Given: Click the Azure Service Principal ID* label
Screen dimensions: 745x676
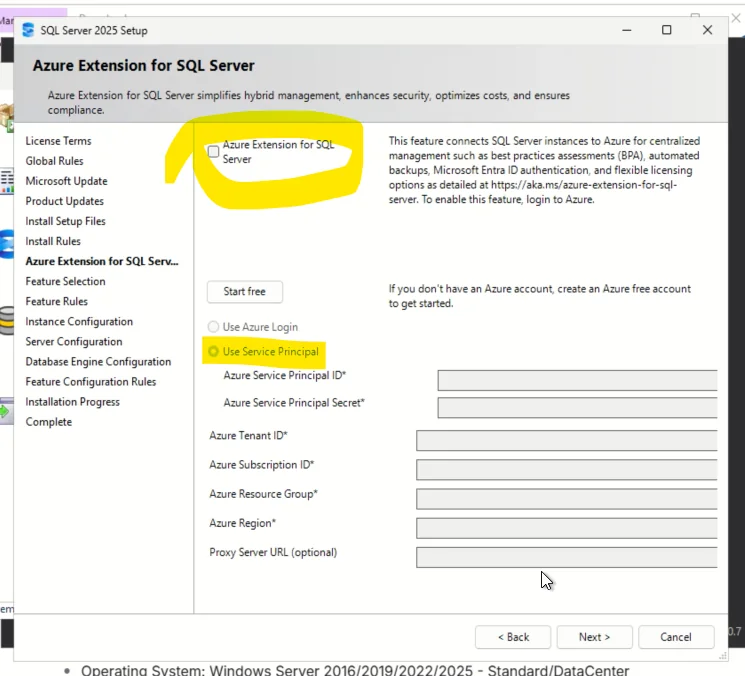Looking at the screenshot, I should coord(285,375).
